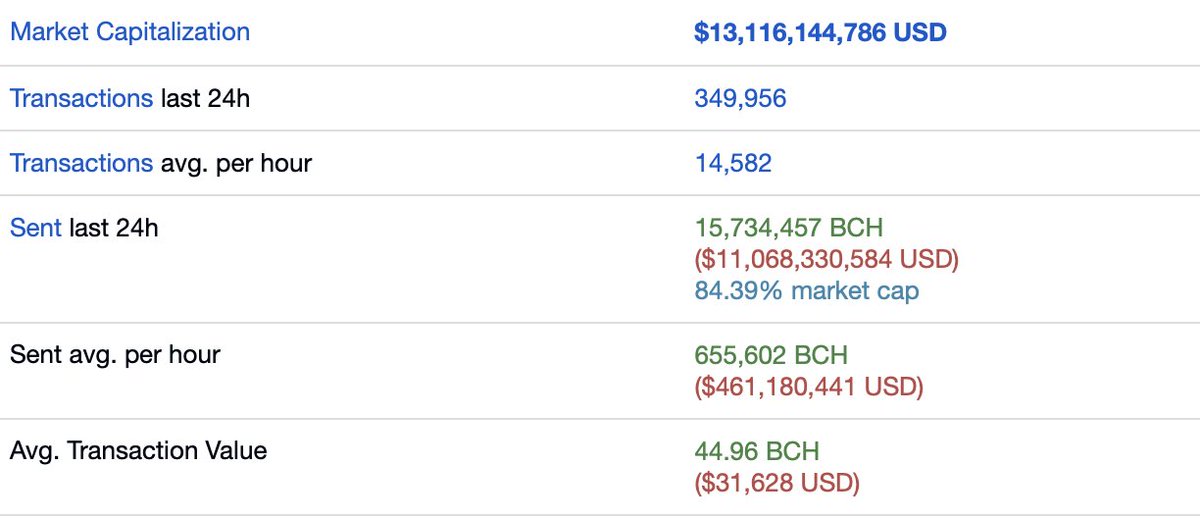This screenshot has width=1200, height=518.
Task: Open the Sent link in last 24h row
Action: tap(36, 228)
